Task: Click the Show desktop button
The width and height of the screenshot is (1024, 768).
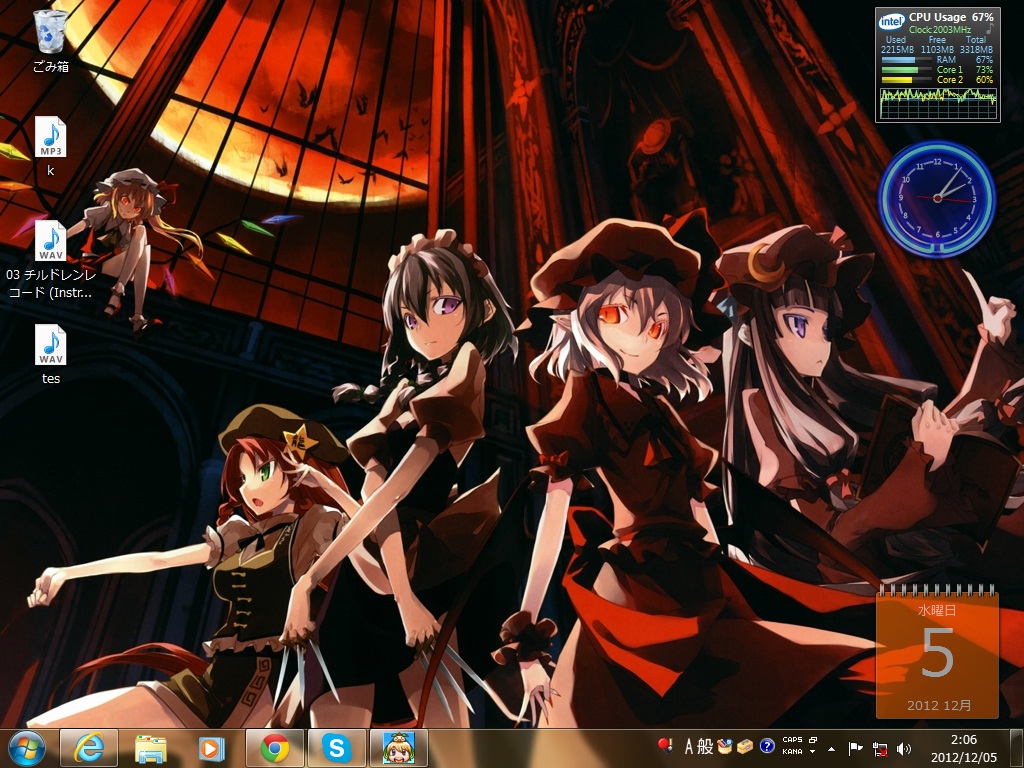Action: point(1016,748)
